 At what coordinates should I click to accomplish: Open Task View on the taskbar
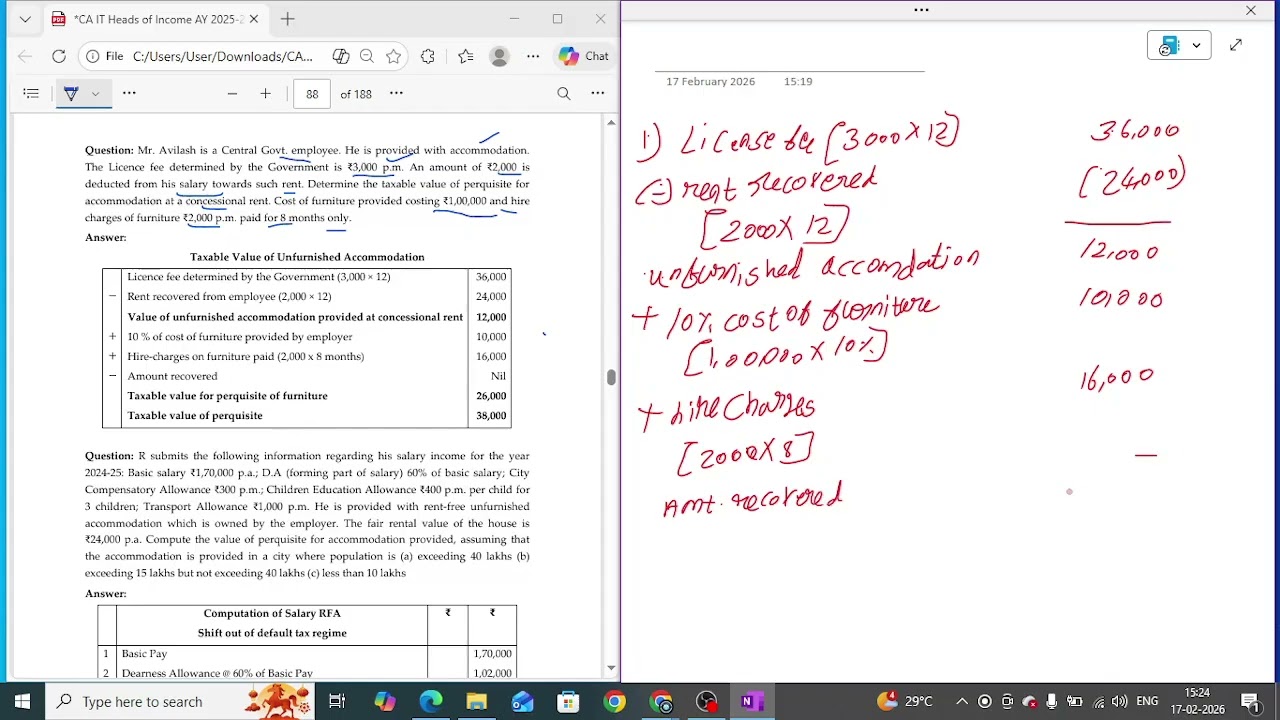[x=337, y=702]
